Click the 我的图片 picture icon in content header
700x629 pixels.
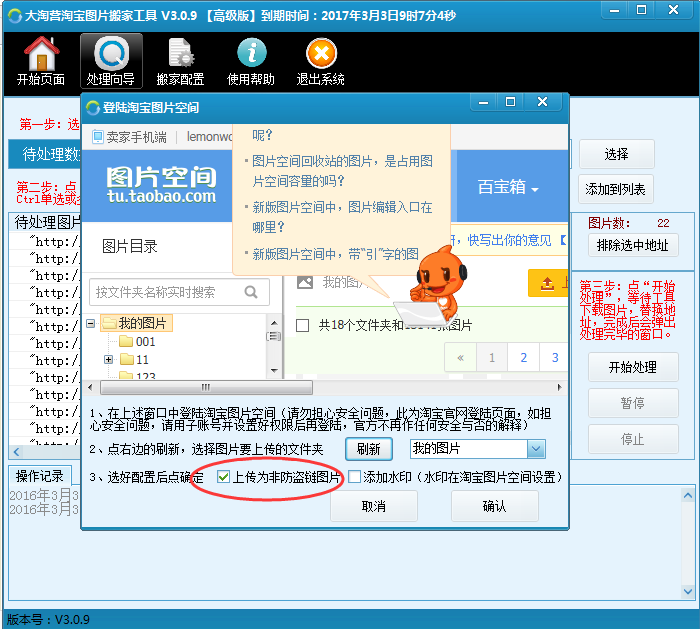point(305,282)
